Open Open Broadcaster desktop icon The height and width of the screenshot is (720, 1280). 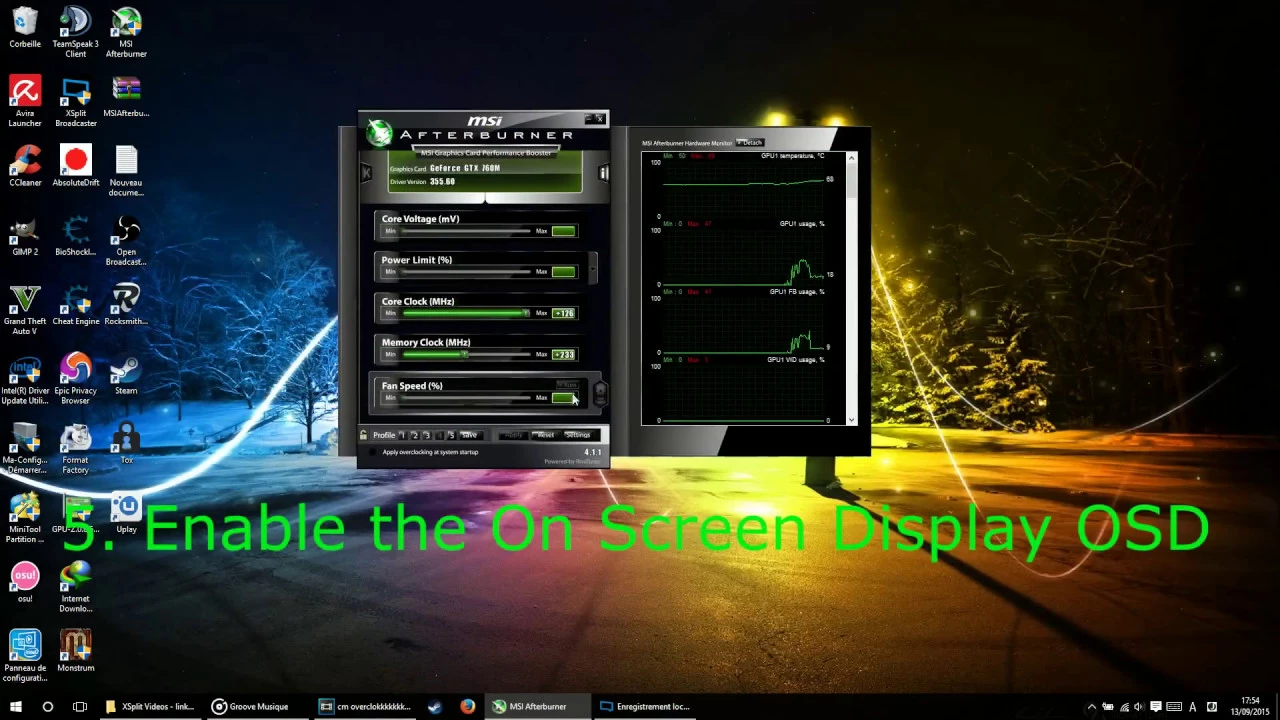point(126,241)
